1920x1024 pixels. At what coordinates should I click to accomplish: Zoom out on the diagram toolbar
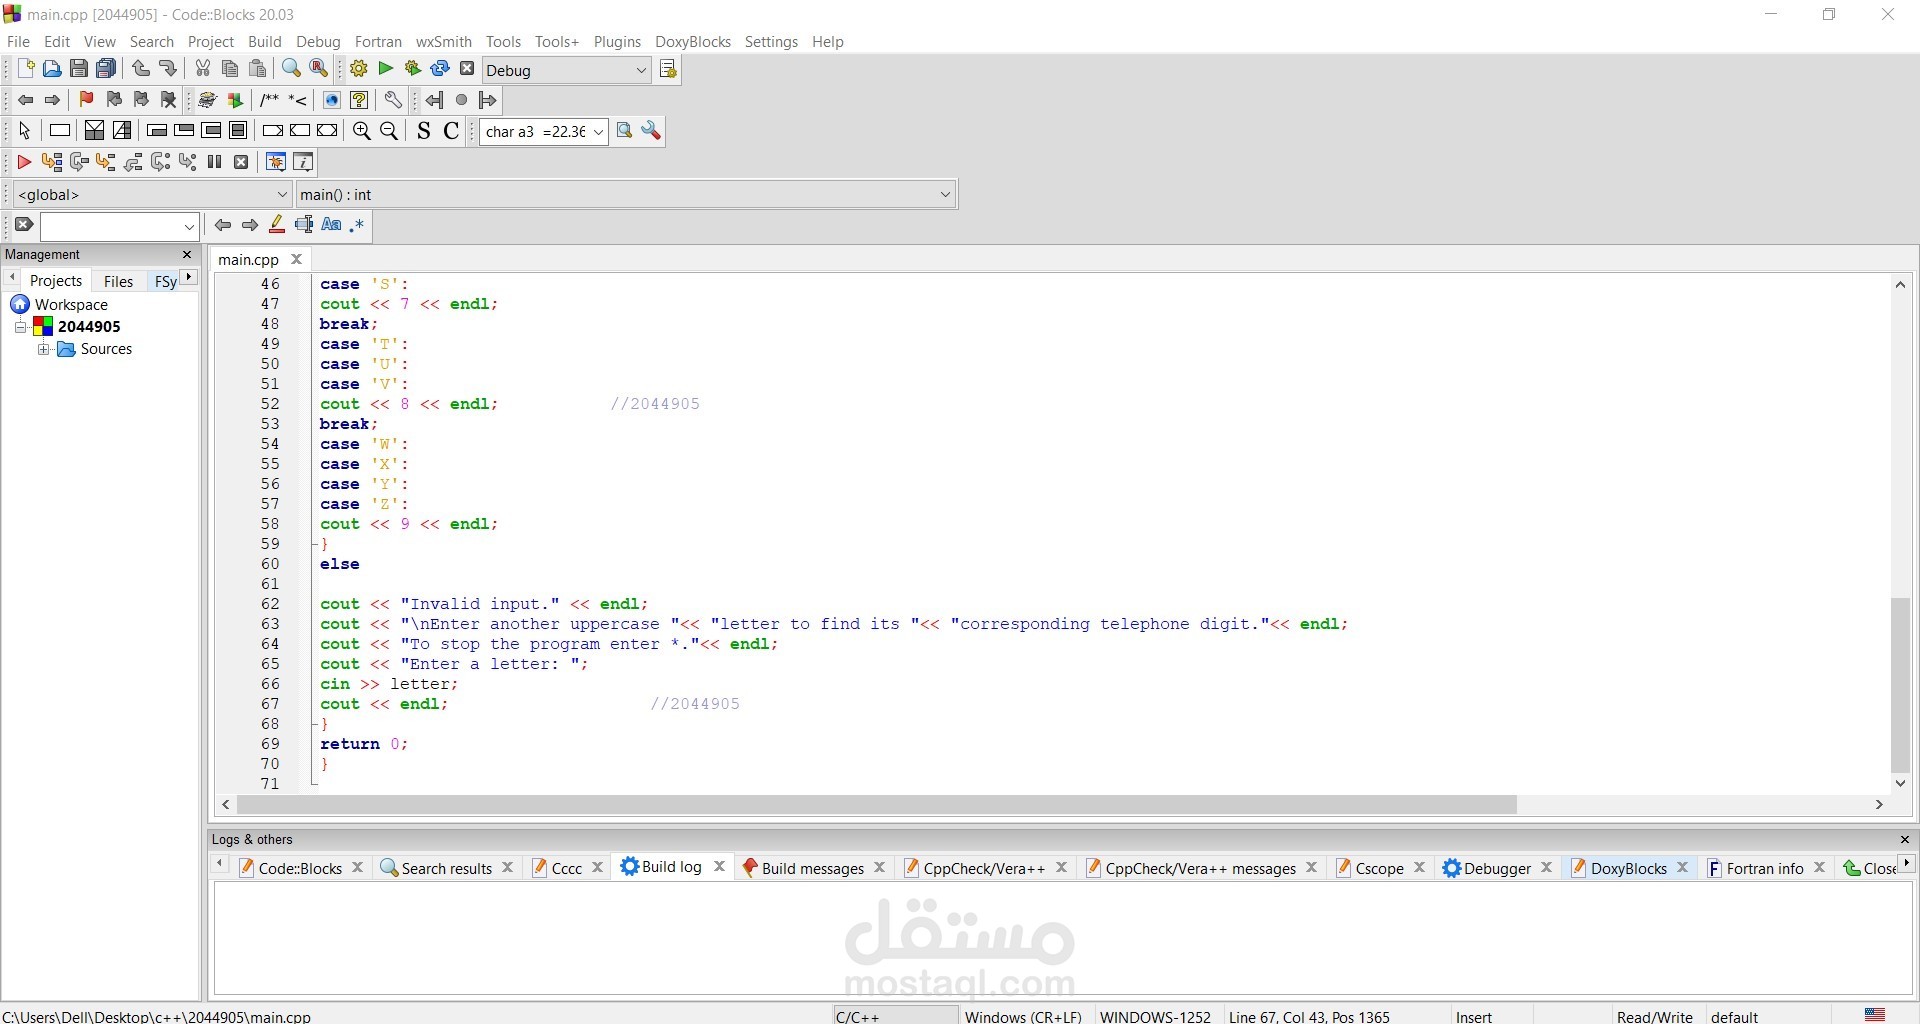click(x=390, y=131)
